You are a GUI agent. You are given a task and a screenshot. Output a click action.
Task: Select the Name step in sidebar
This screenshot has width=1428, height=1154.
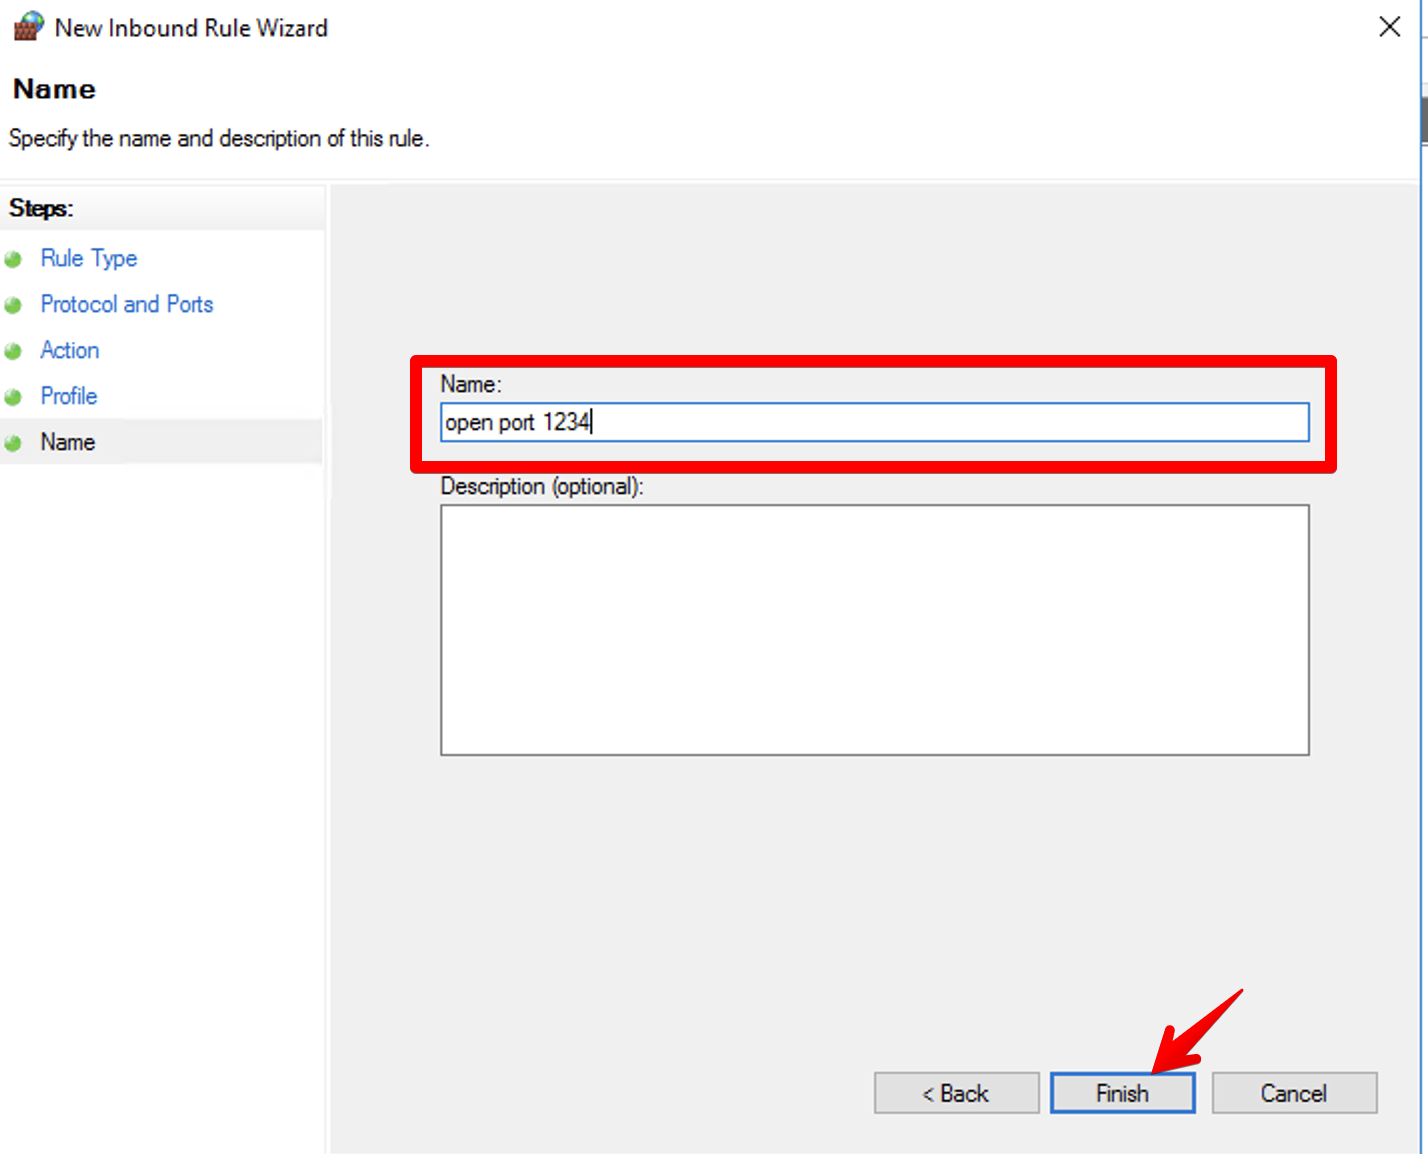tap(68, 442)
